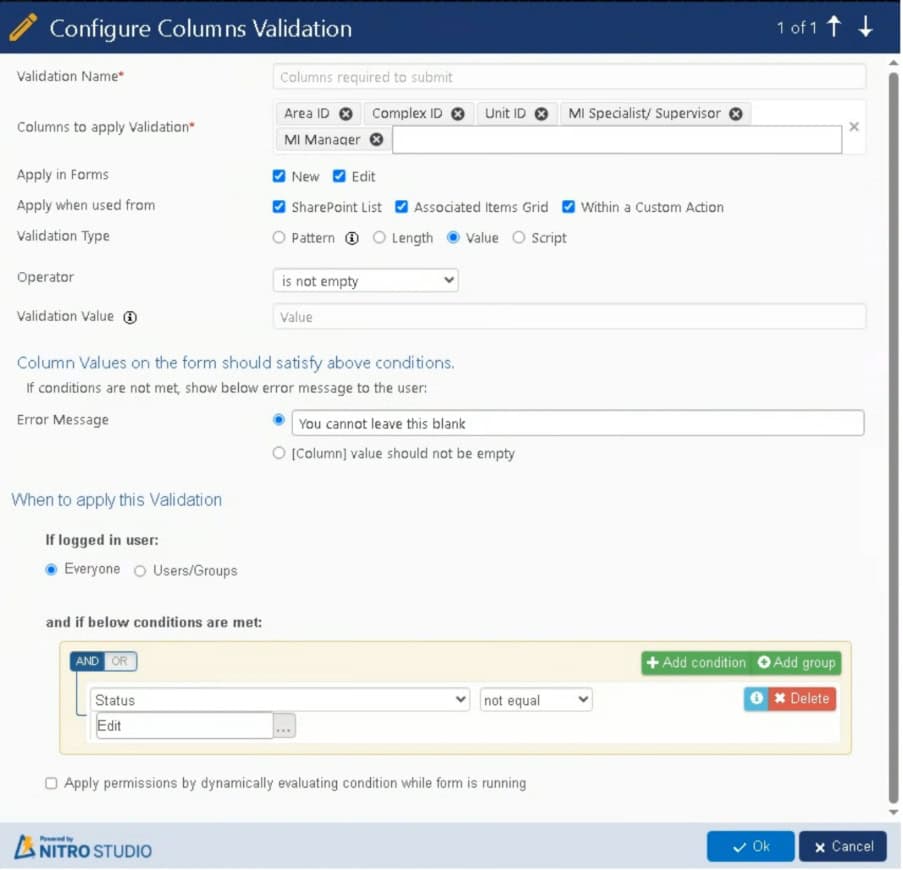Remove the MI Specialist/ Supervisor tag
Viewport: 903px width, 870px height.
(736, 114)
